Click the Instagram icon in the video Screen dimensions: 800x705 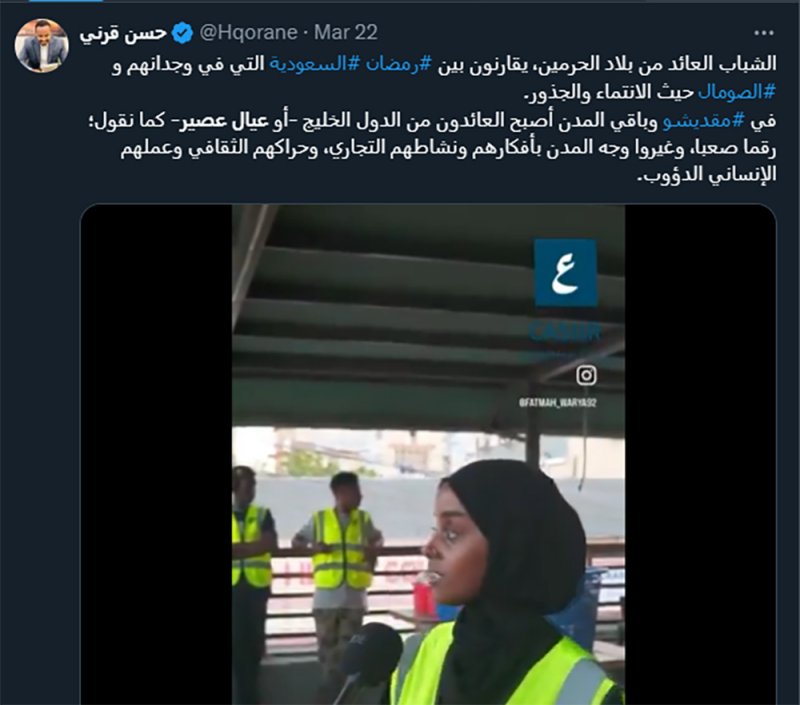(586, 375)
